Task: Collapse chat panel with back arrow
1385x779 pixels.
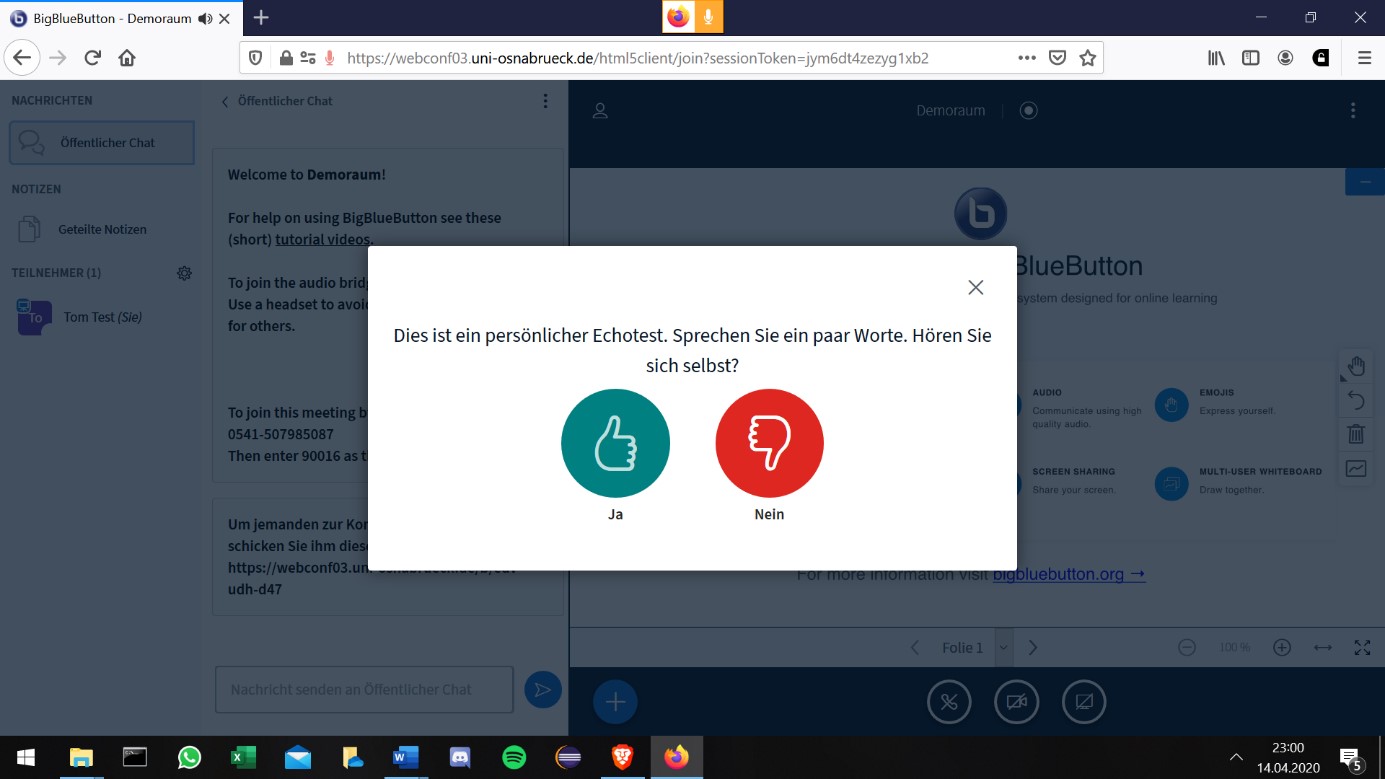Action: click(x=226, y=101)
